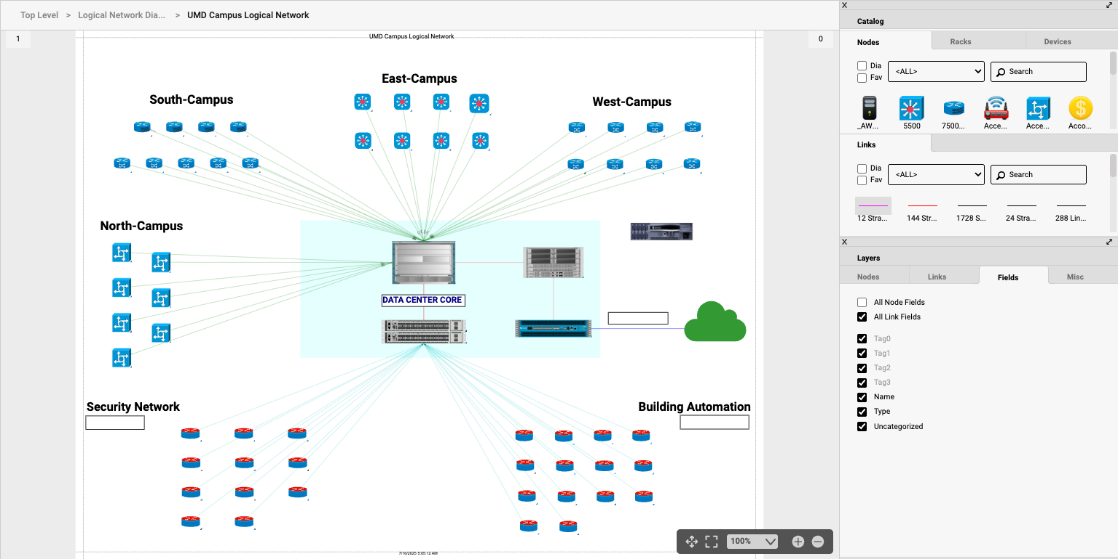Zoom in with the plus button
The height and width of the screenshot is (559, 1118).
pyautogui.click(x=798, y=541)
